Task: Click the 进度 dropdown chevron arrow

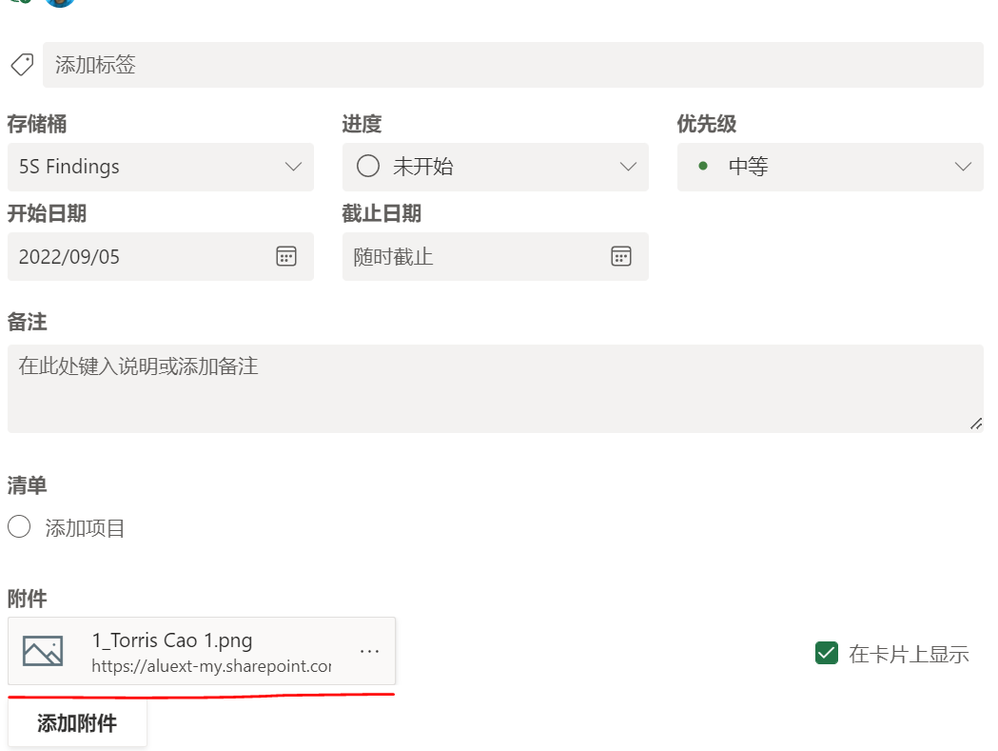Action: coord(628,167)
